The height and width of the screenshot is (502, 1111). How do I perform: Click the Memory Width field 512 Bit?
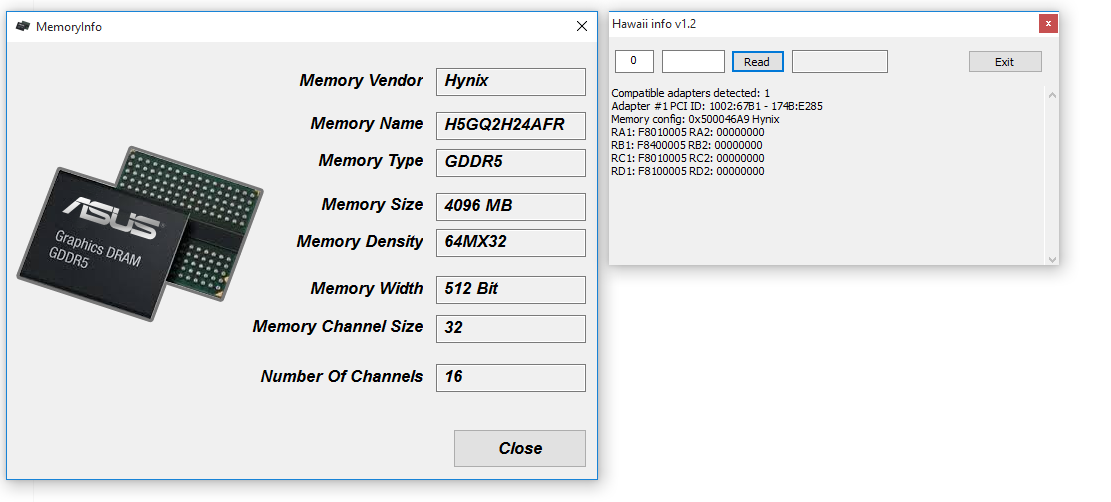[x=510, y=290]
